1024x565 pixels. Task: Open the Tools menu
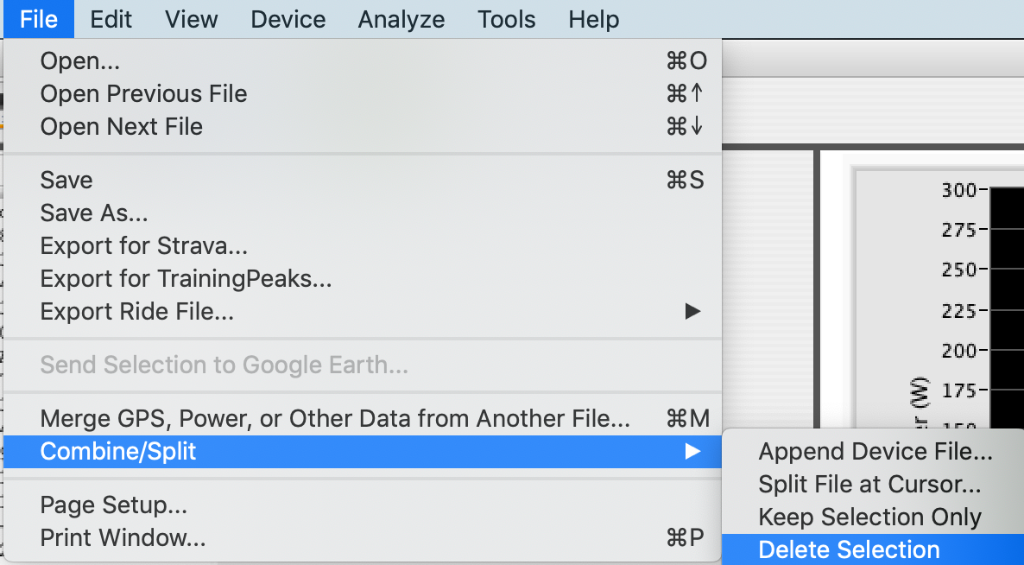click(506, 19)
